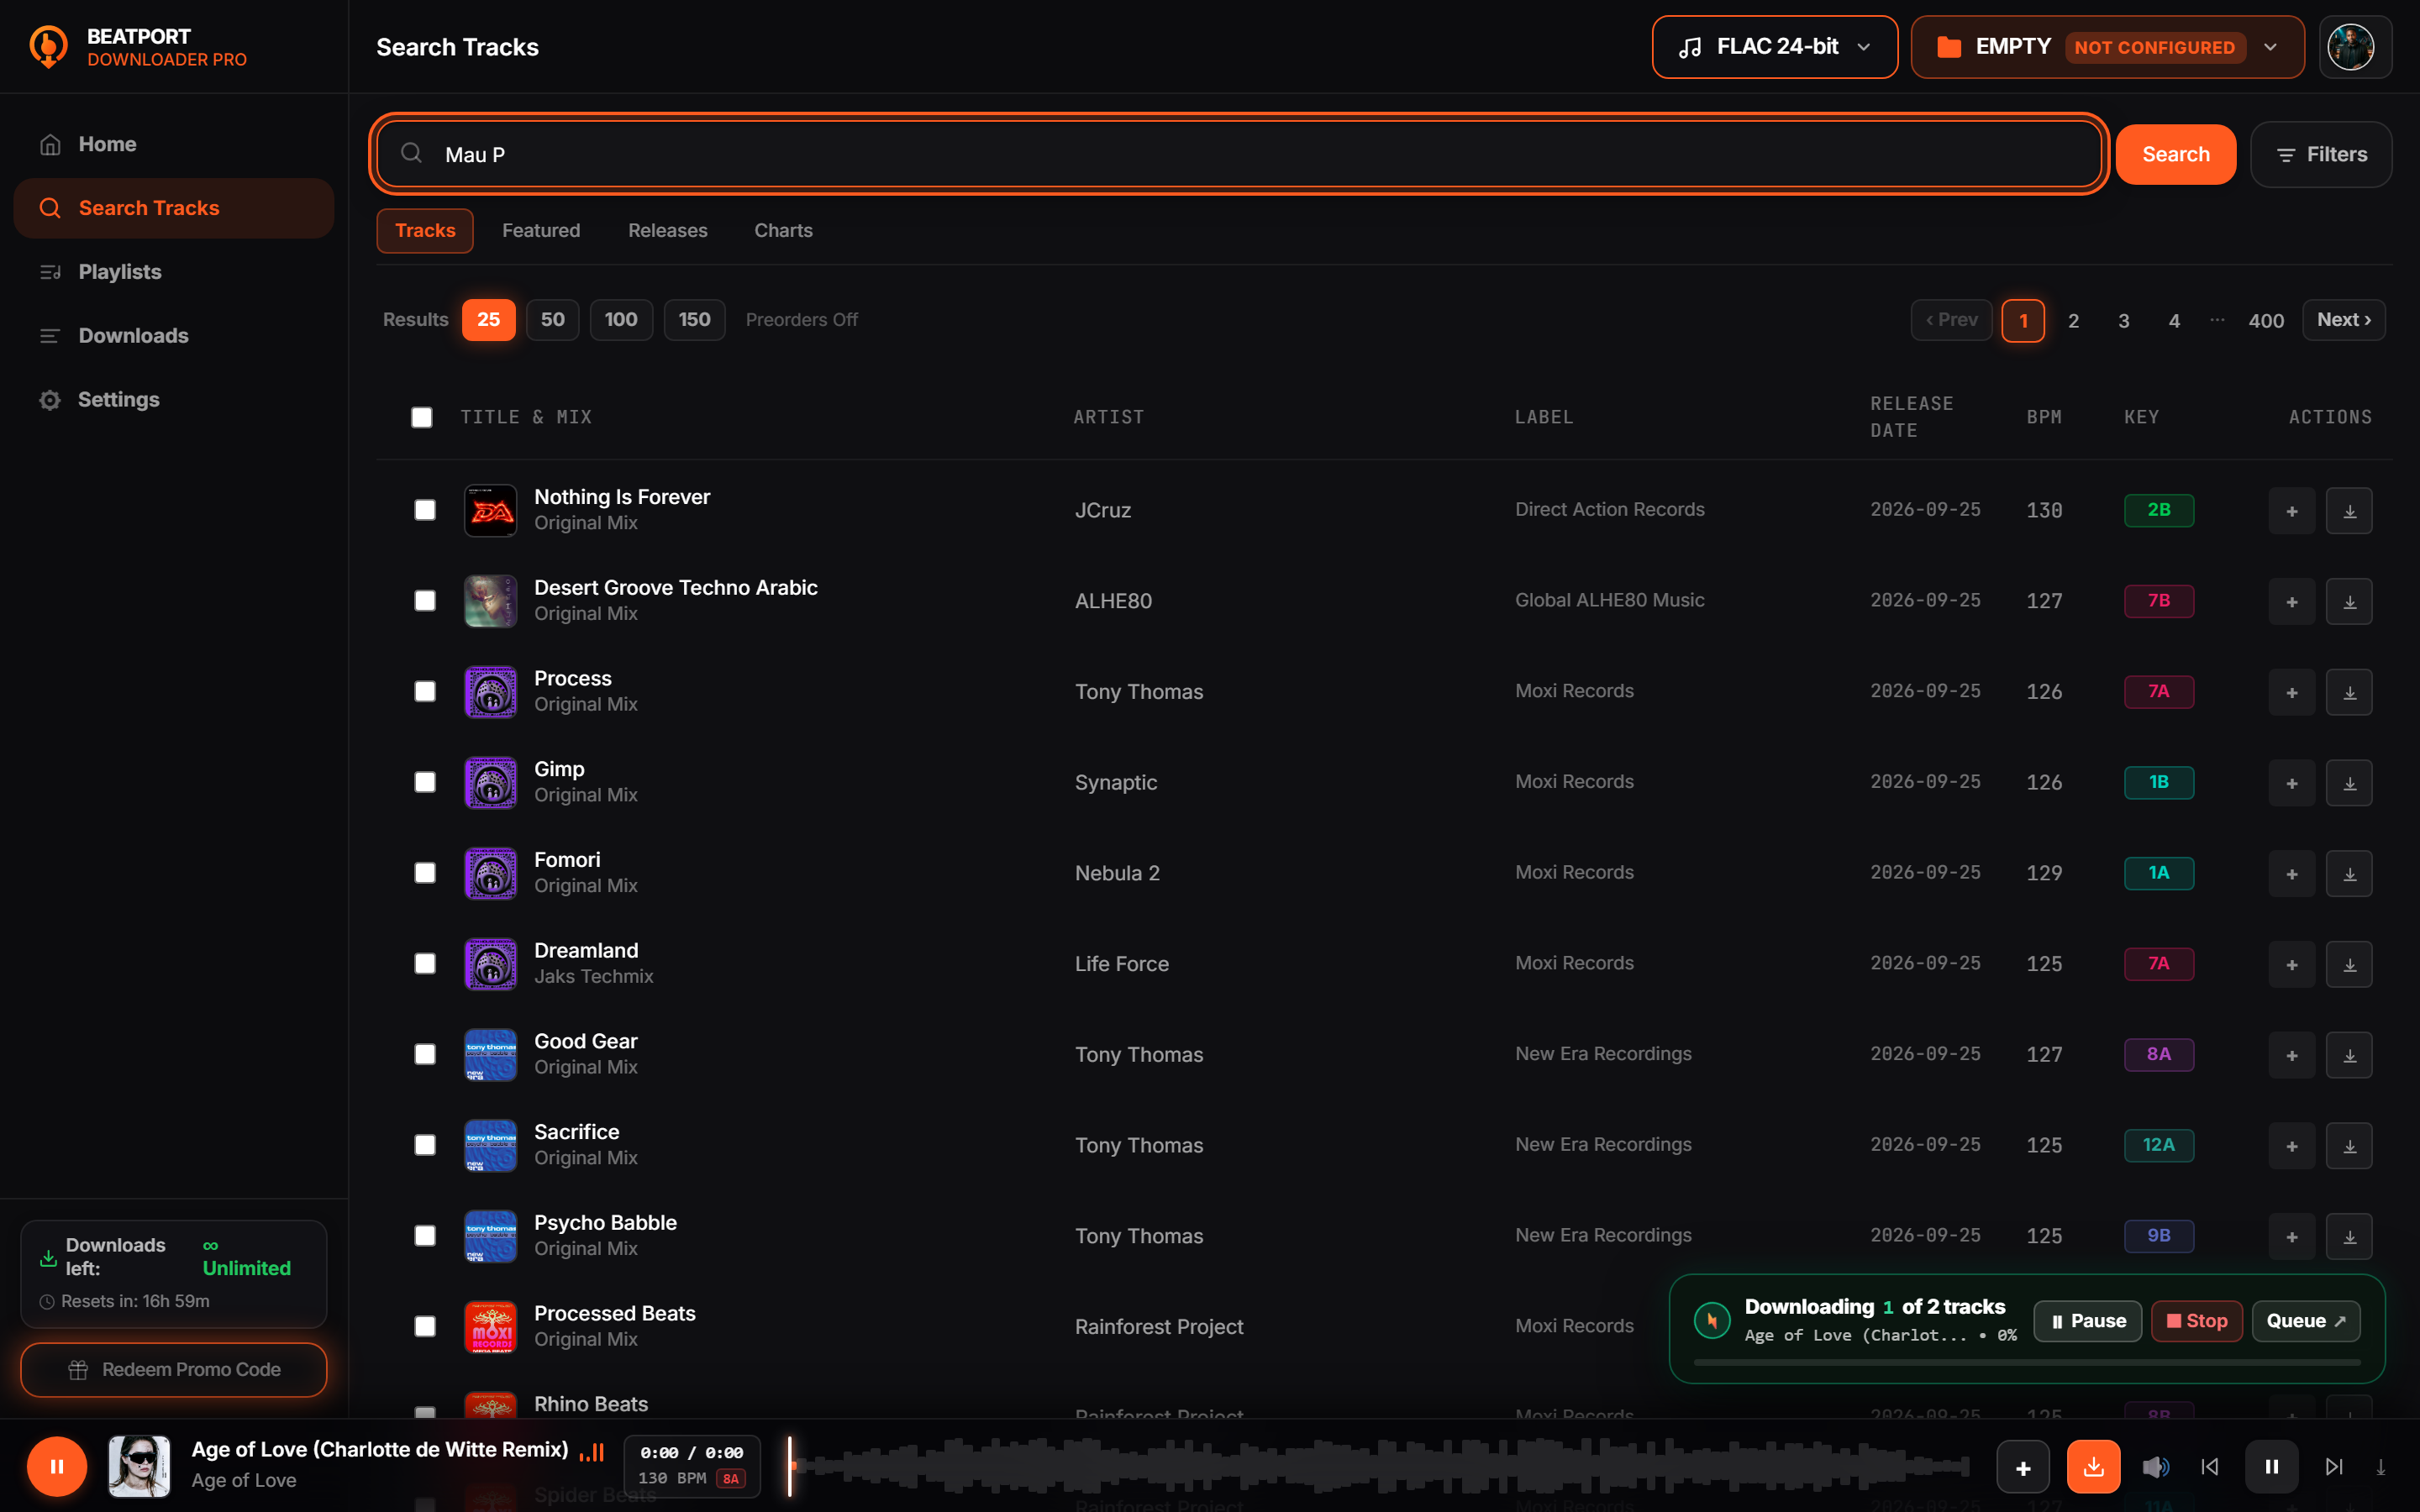Download the Dreamland track

pyautogui.click(x=2349, y=965)
